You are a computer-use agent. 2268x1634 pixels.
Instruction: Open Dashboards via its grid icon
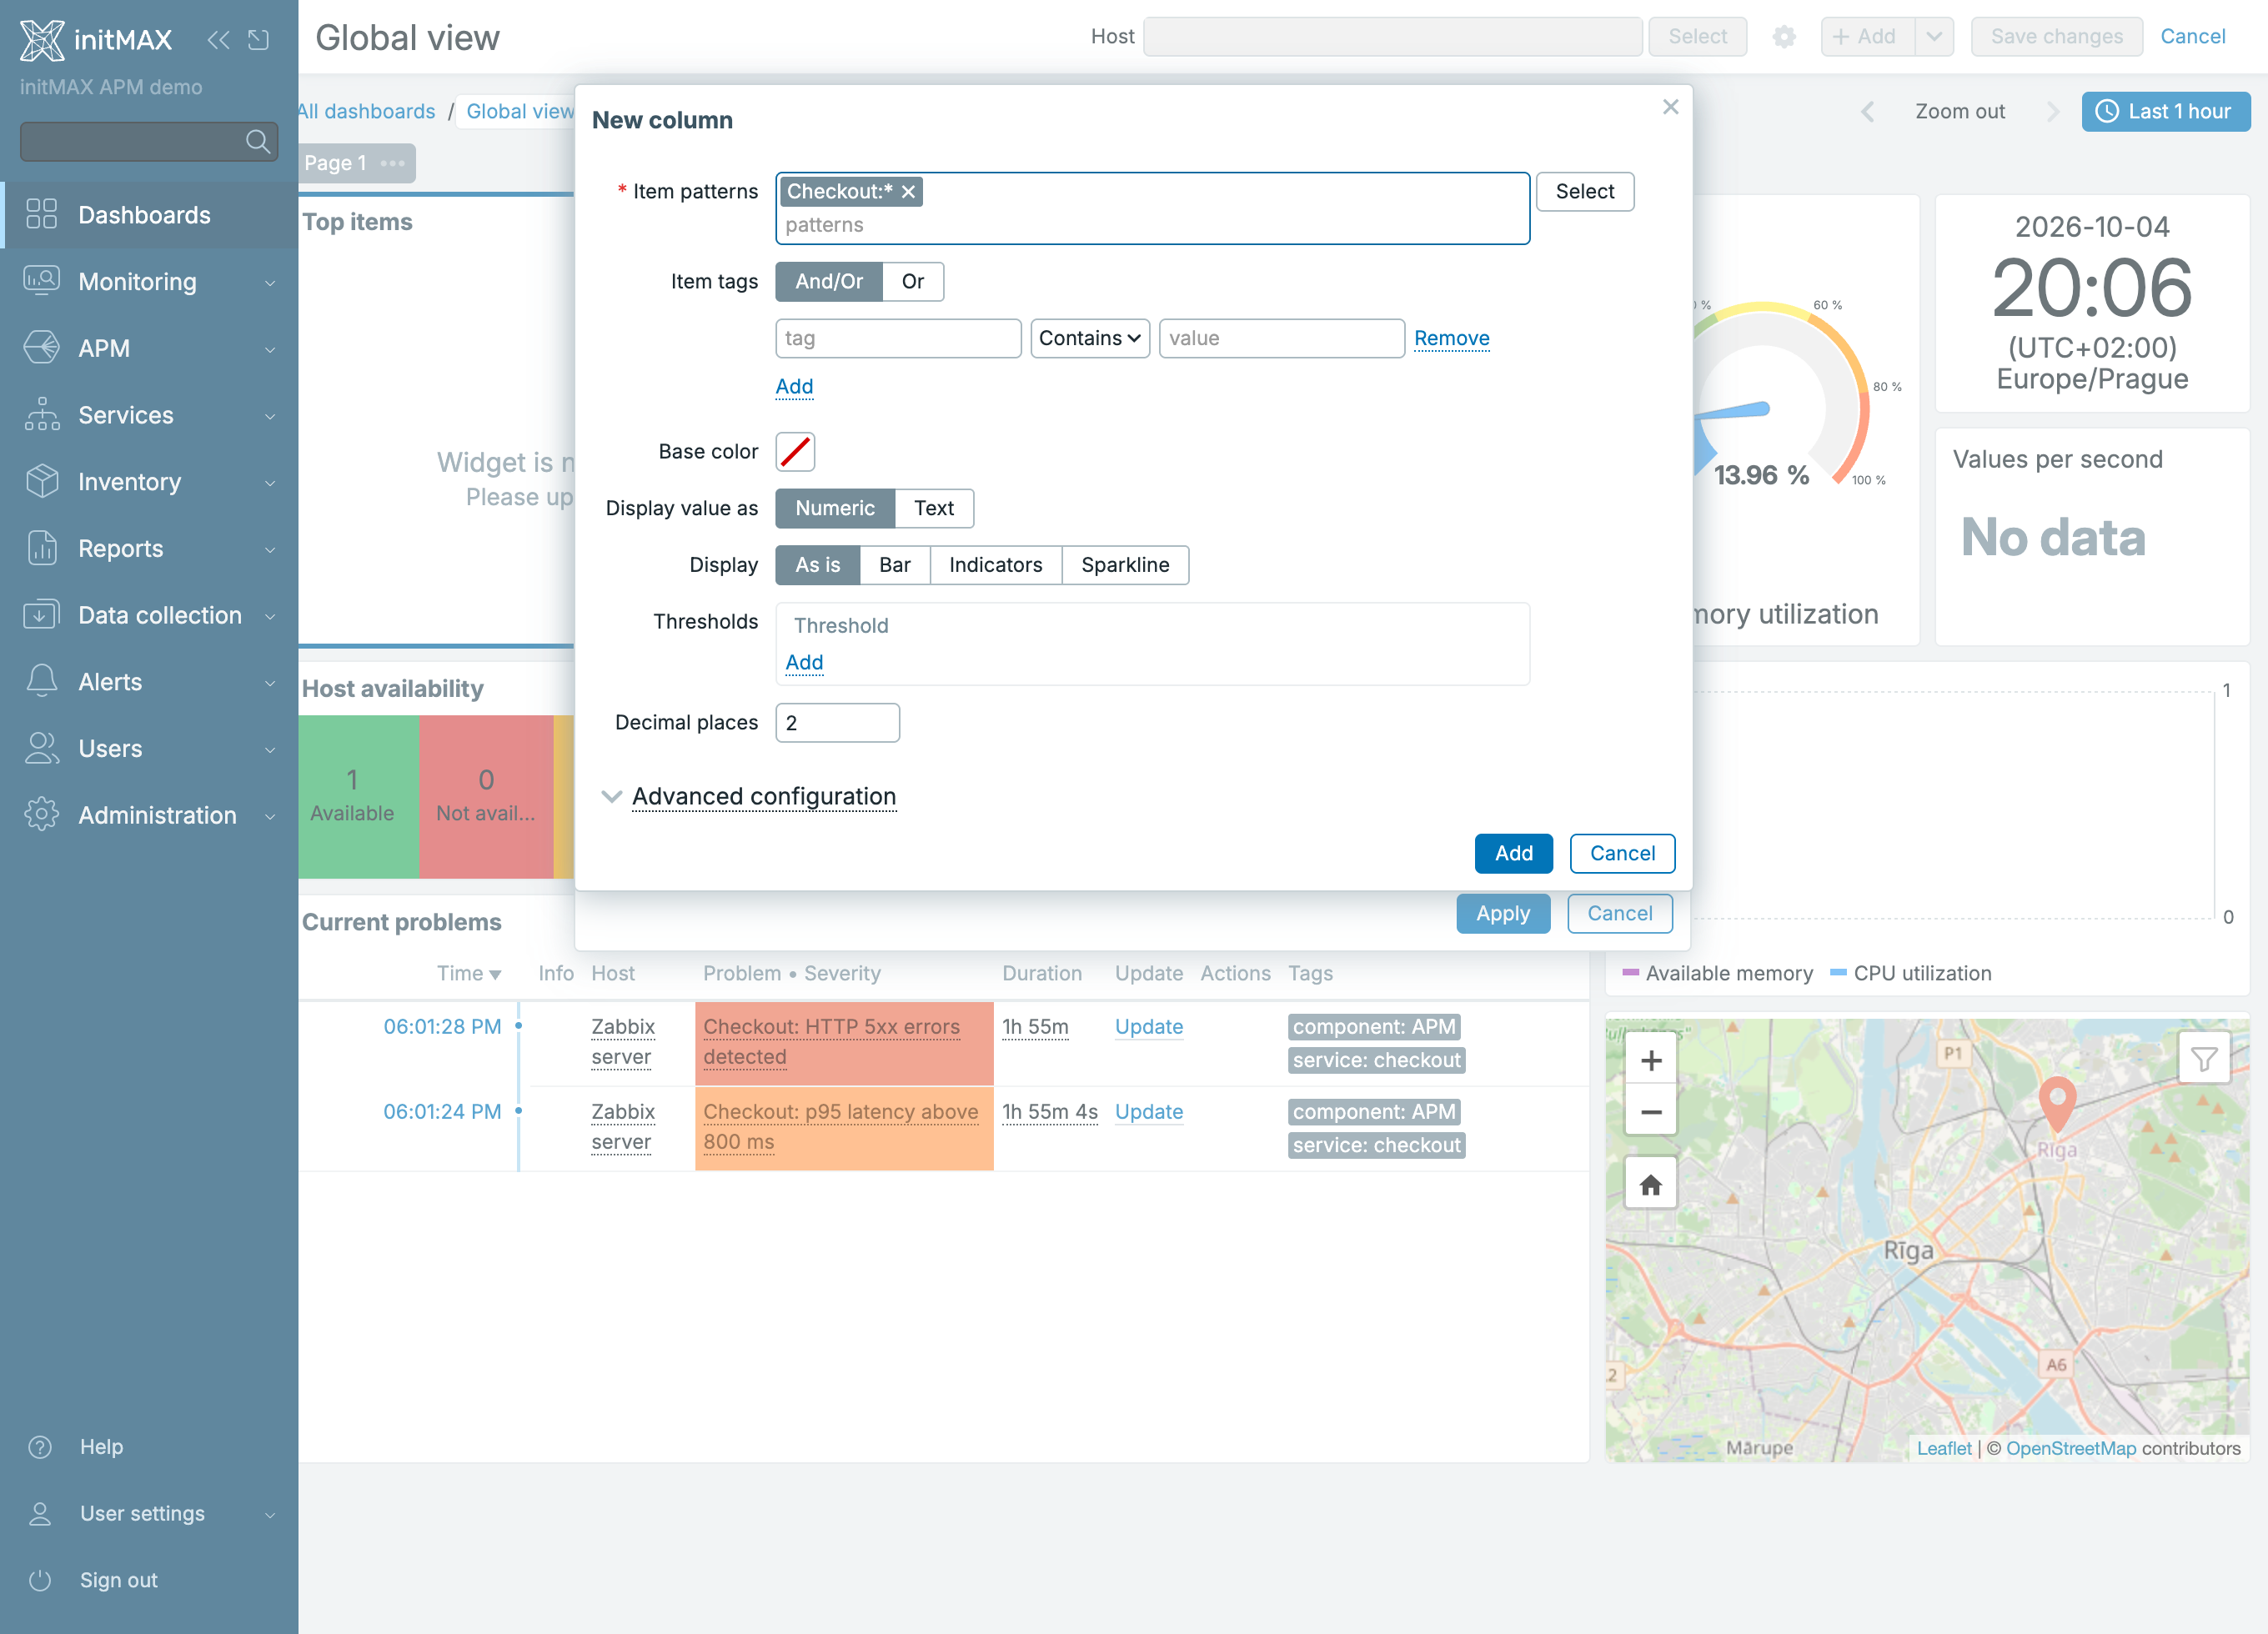click(41, 214)
